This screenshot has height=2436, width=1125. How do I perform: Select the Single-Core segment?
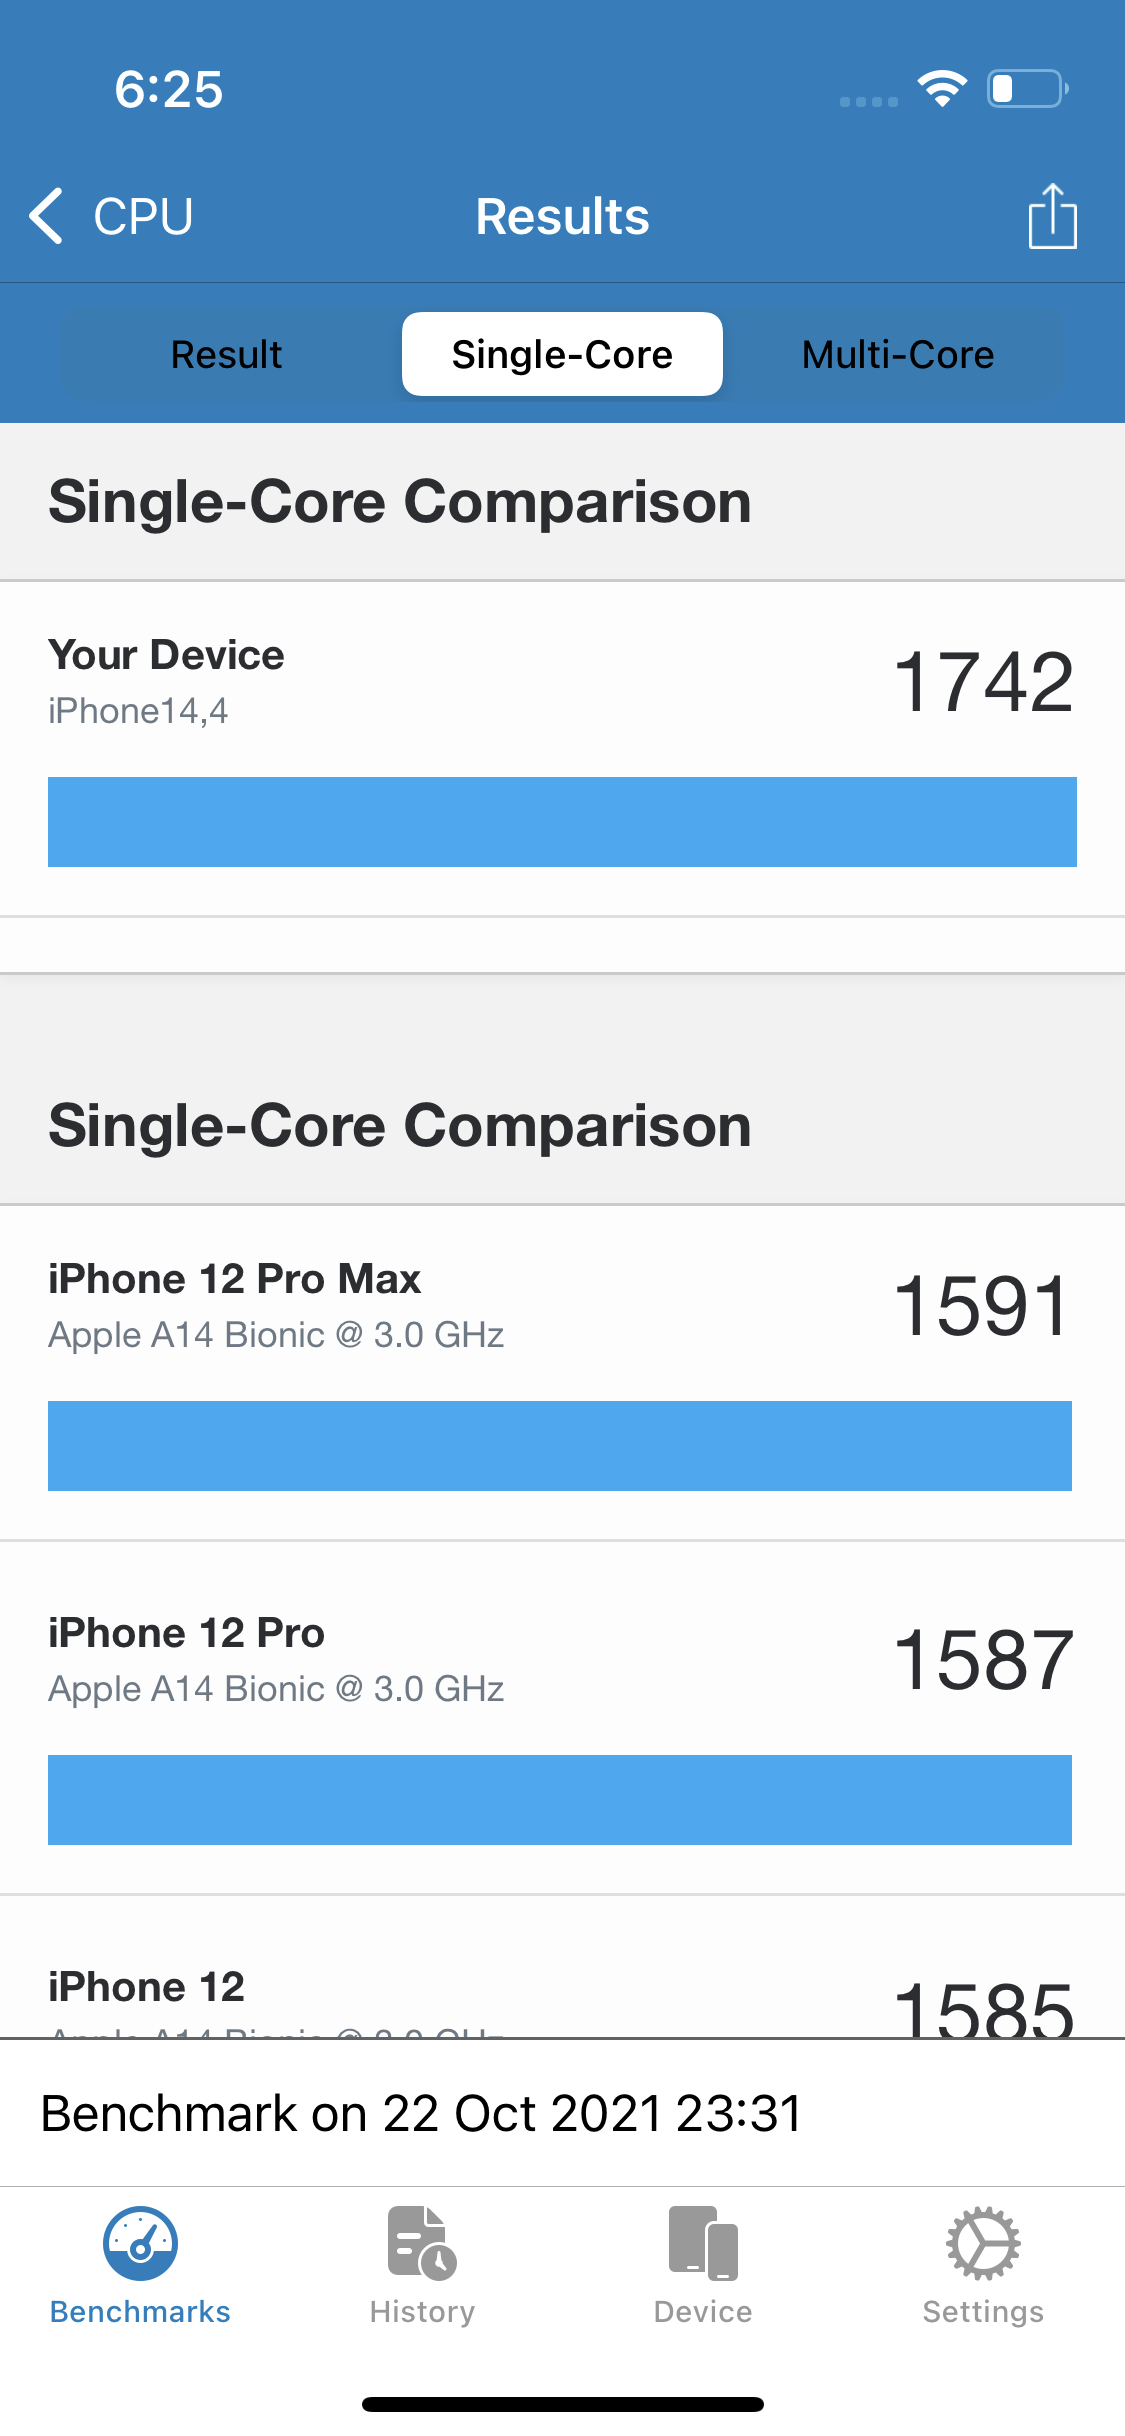tap(562, 355)
